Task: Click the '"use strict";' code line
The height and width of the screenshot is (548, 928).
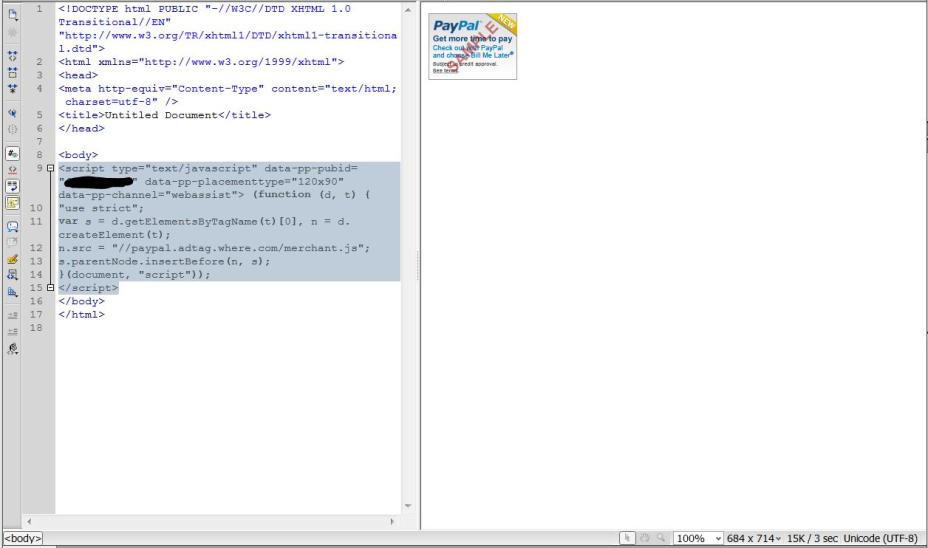Action: pyautogui.click(x=101, y=208)
